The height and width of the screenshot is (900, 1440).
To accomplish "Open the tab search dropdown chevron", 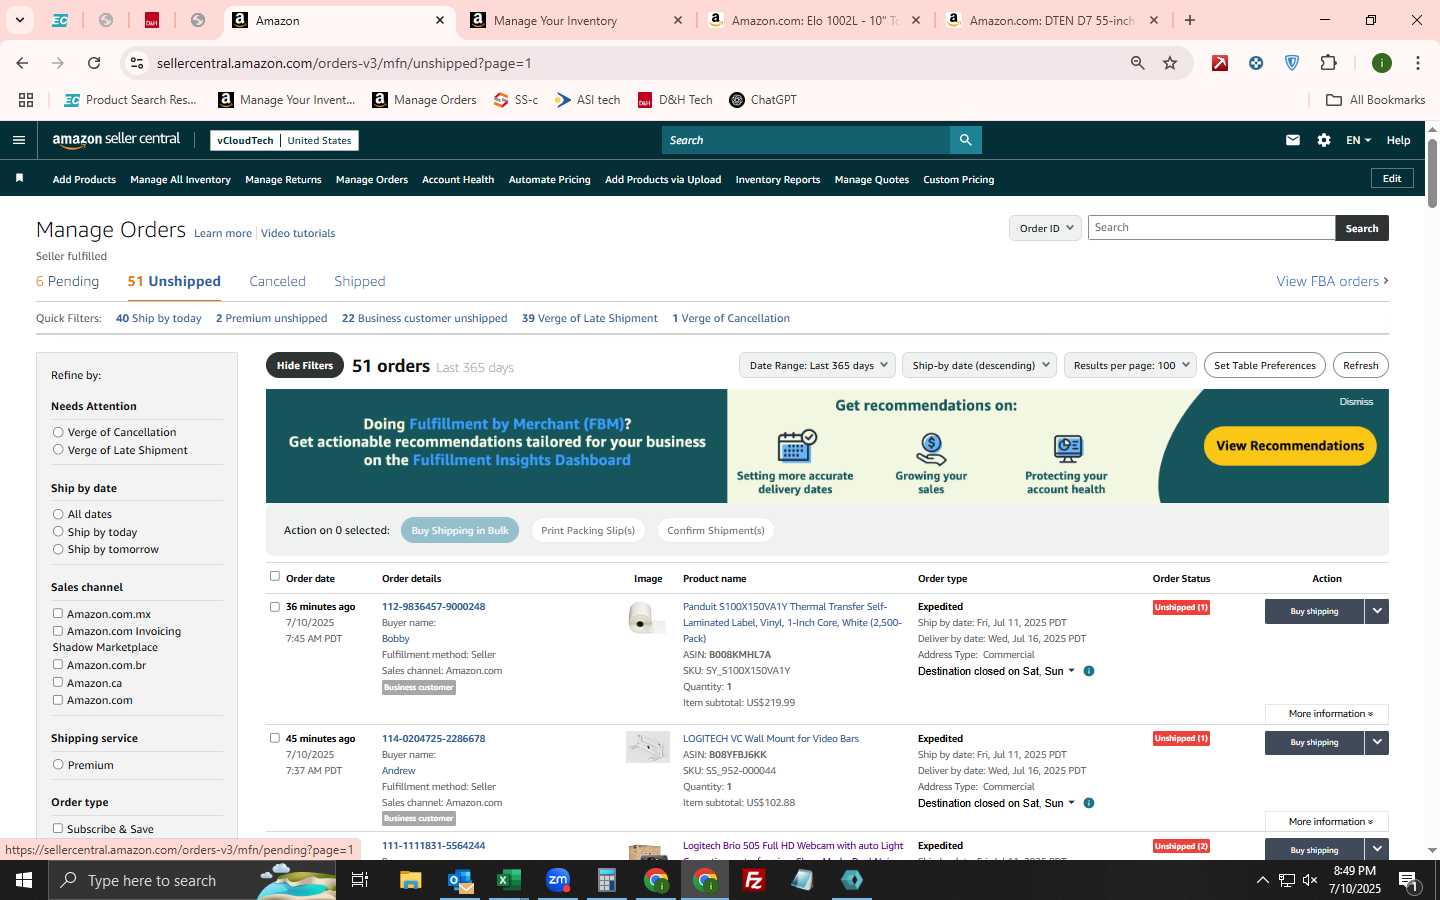I will [x=19, y=20].
